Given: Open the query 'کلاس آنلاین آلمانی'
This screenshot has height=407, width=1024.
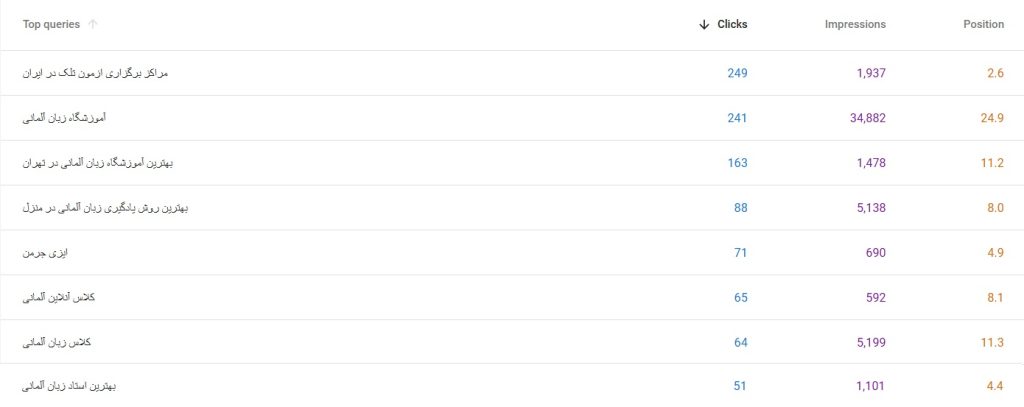Looking at the screenshot, I should 59,298.
